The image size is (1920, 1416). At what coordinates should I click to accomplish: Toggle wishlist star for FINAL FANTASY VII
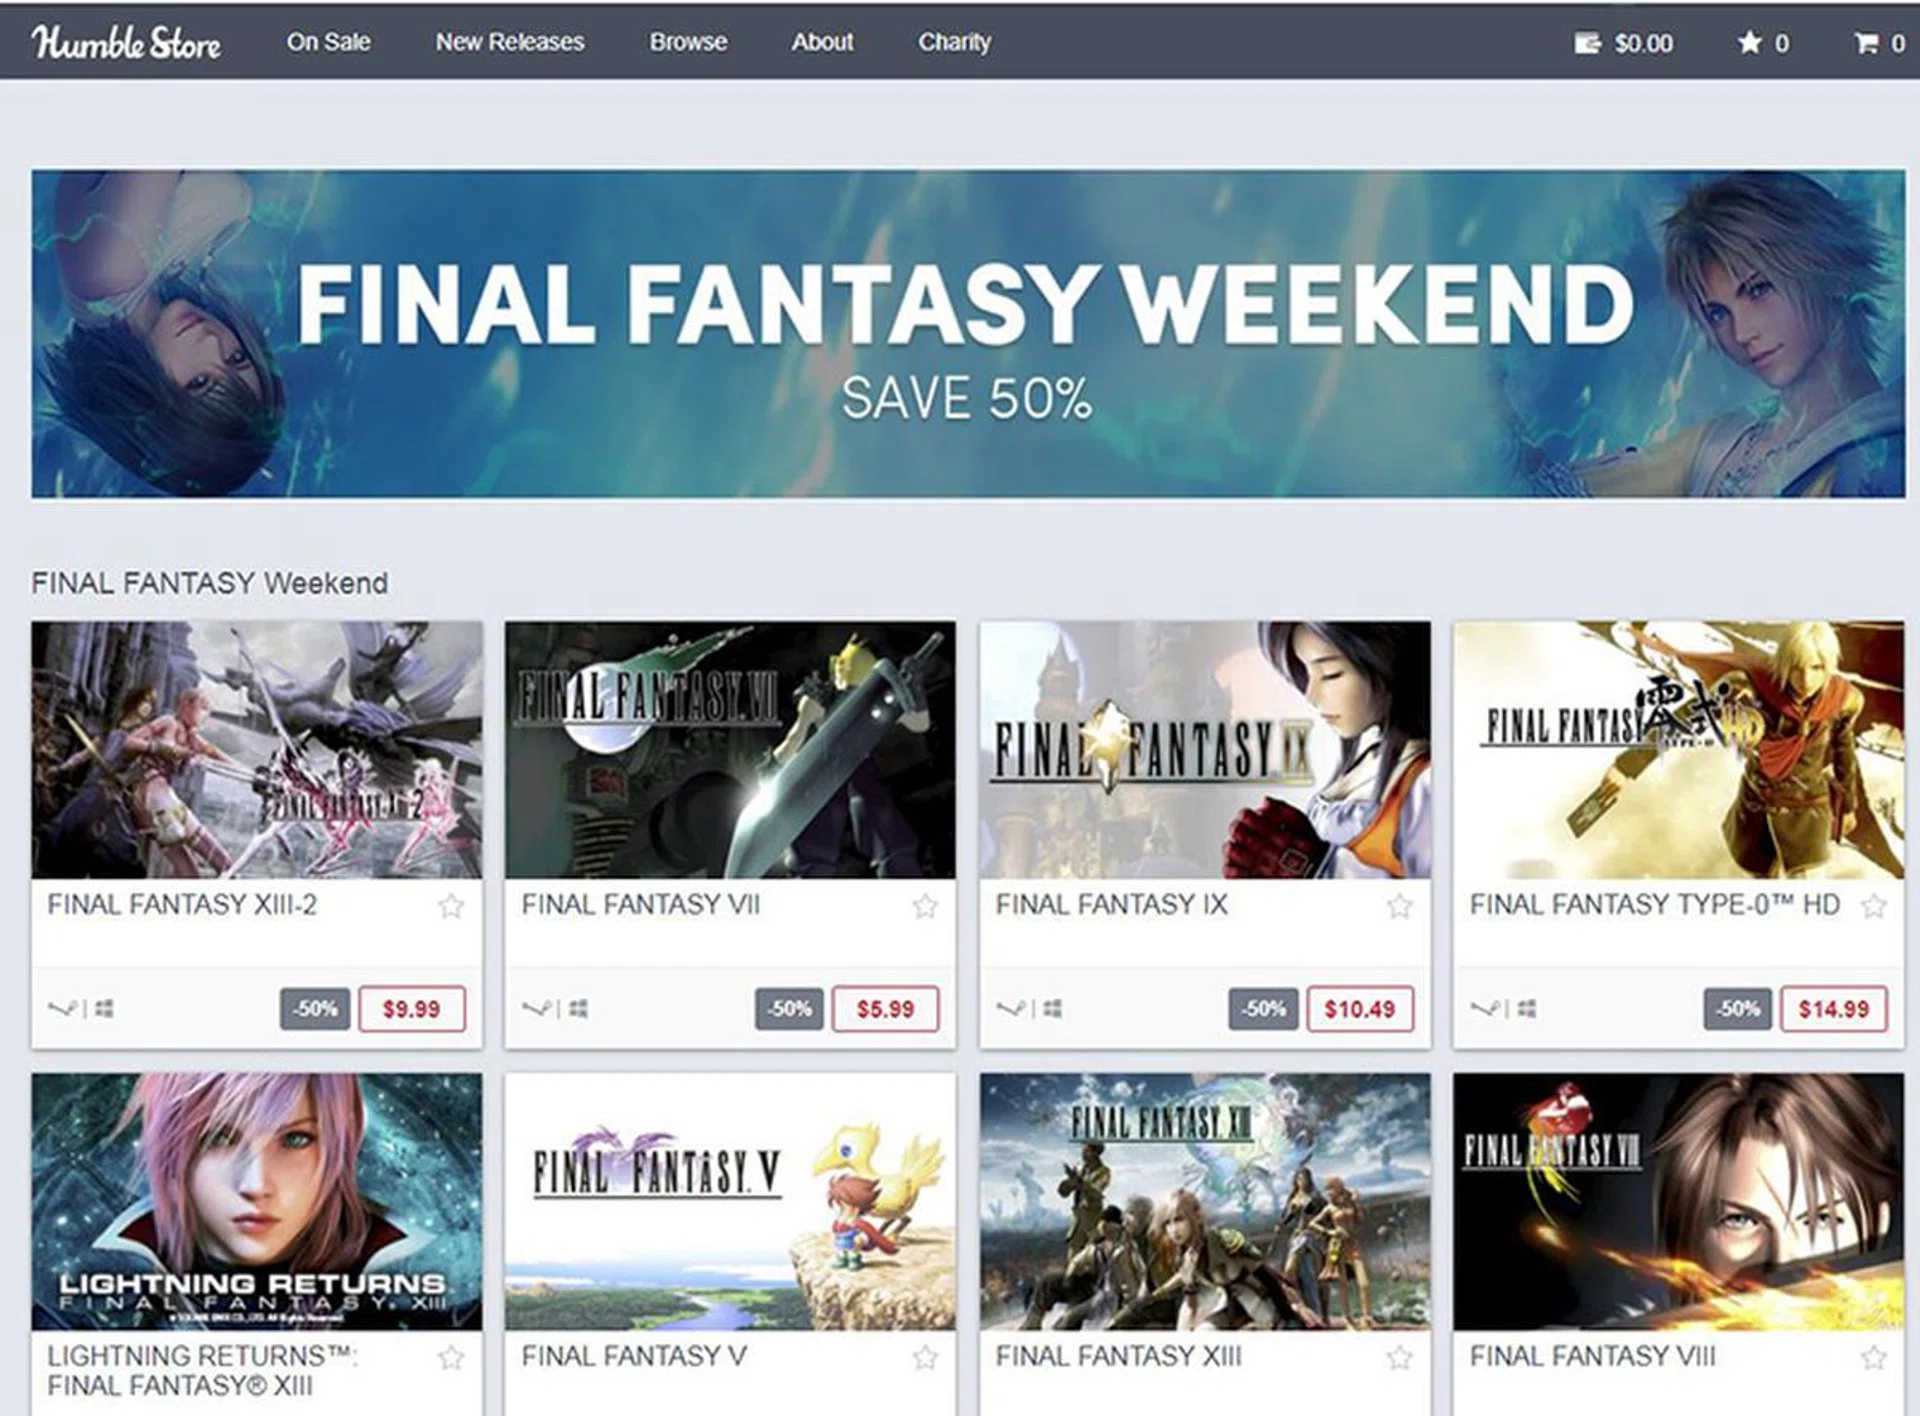click(925, 906)
